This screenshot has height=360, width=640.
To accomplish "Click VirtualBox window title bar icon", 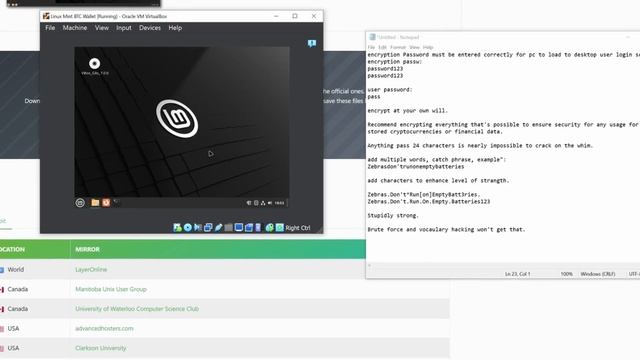I will pos(46,16).
